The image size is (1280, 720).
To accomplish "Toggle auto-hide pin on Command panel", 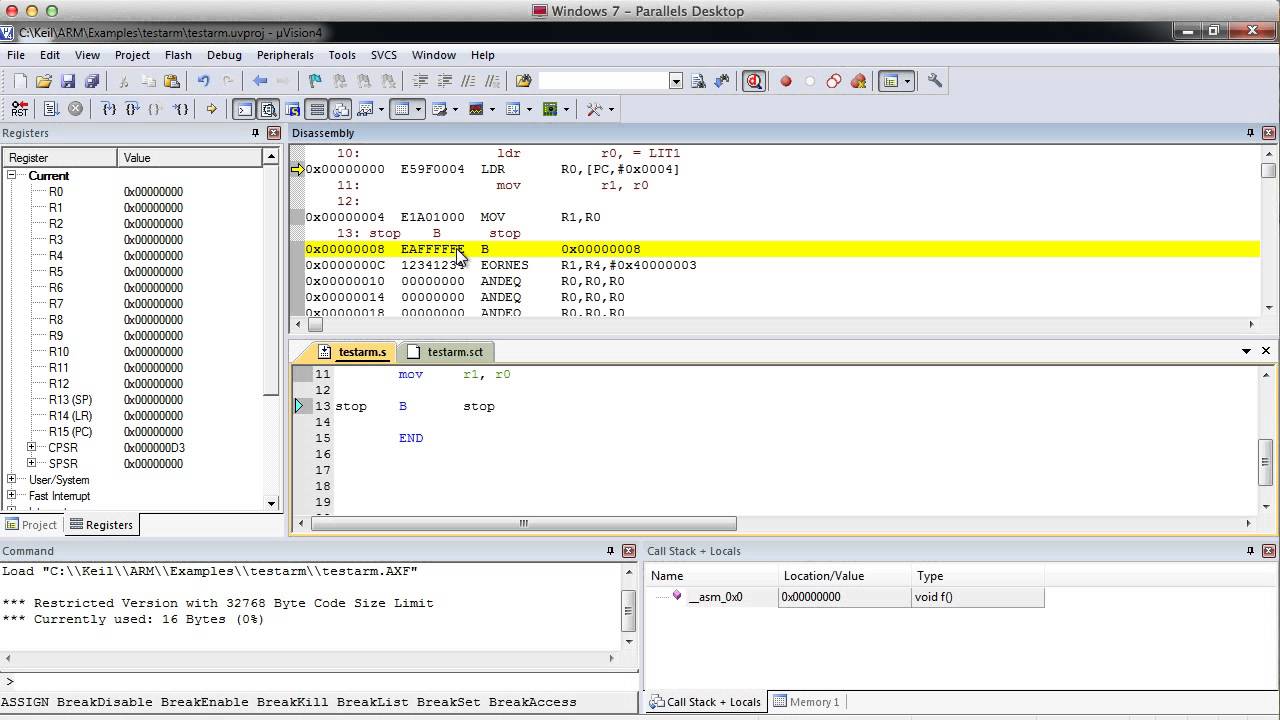I will [x=610, y=551].
